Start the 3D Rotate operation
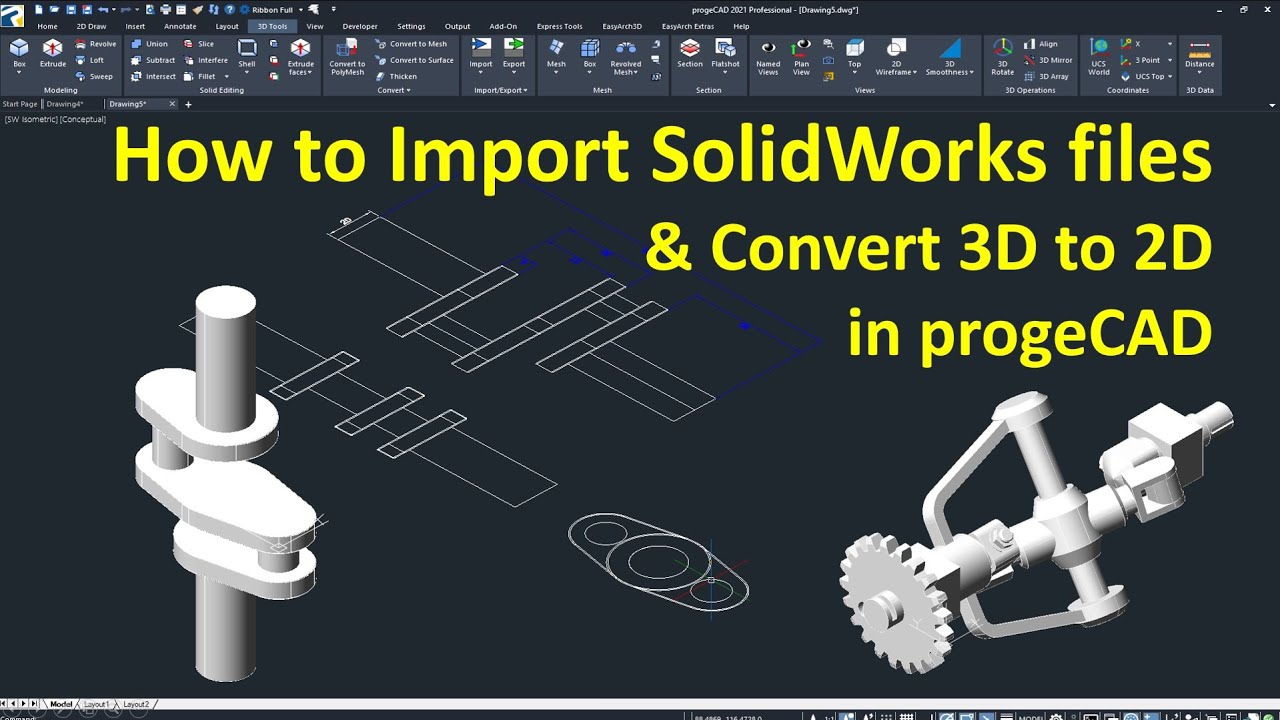The image size is (1280, 720). coord(1002,58)
